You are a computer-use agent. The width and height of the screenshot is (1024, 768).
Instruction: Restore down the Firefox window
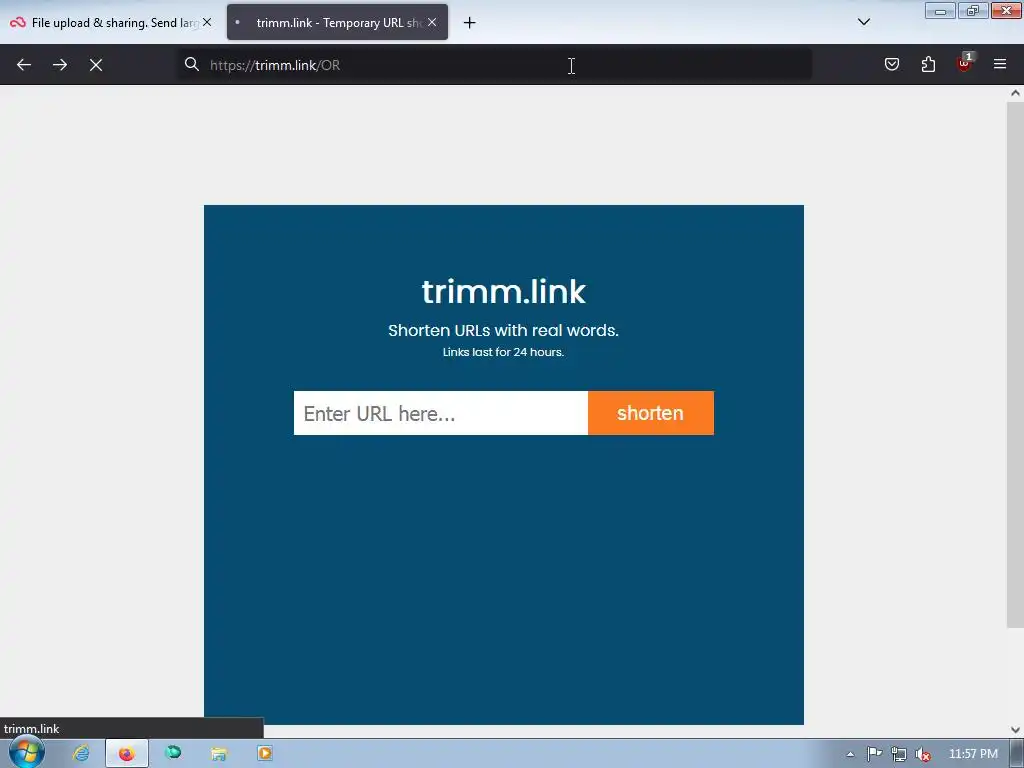point(973,11)
